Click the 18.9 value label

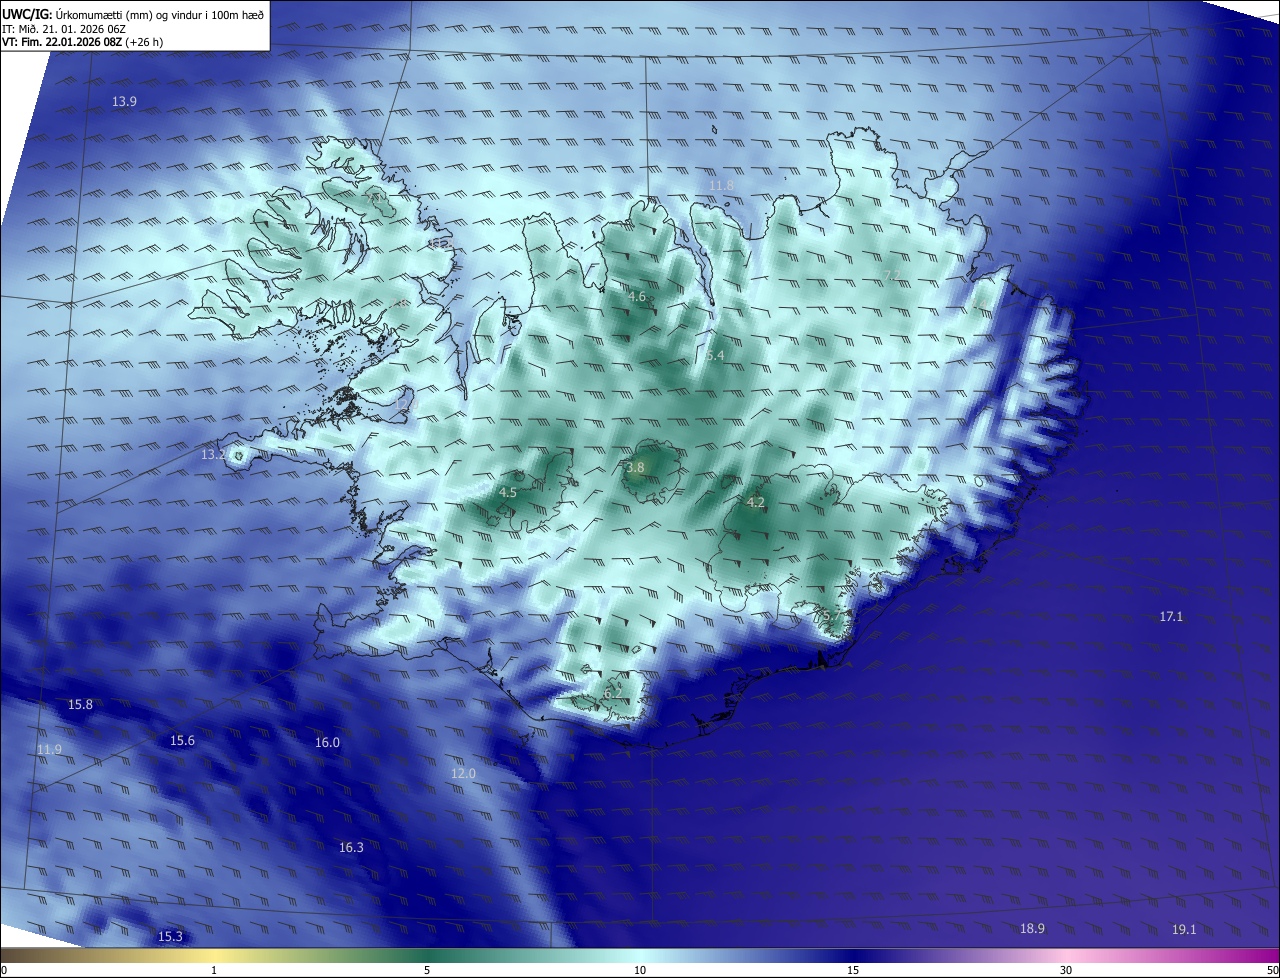pyautogui.click(x=1032, y=929)
